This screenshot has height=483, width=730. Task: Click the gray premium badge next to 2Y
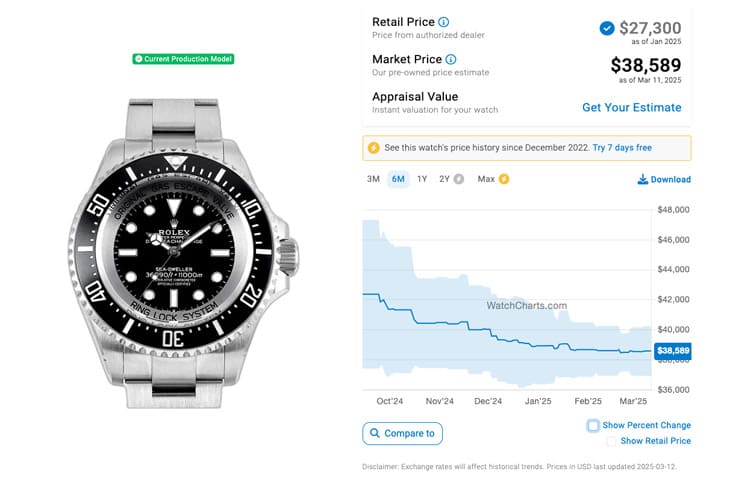pos(459,179)
